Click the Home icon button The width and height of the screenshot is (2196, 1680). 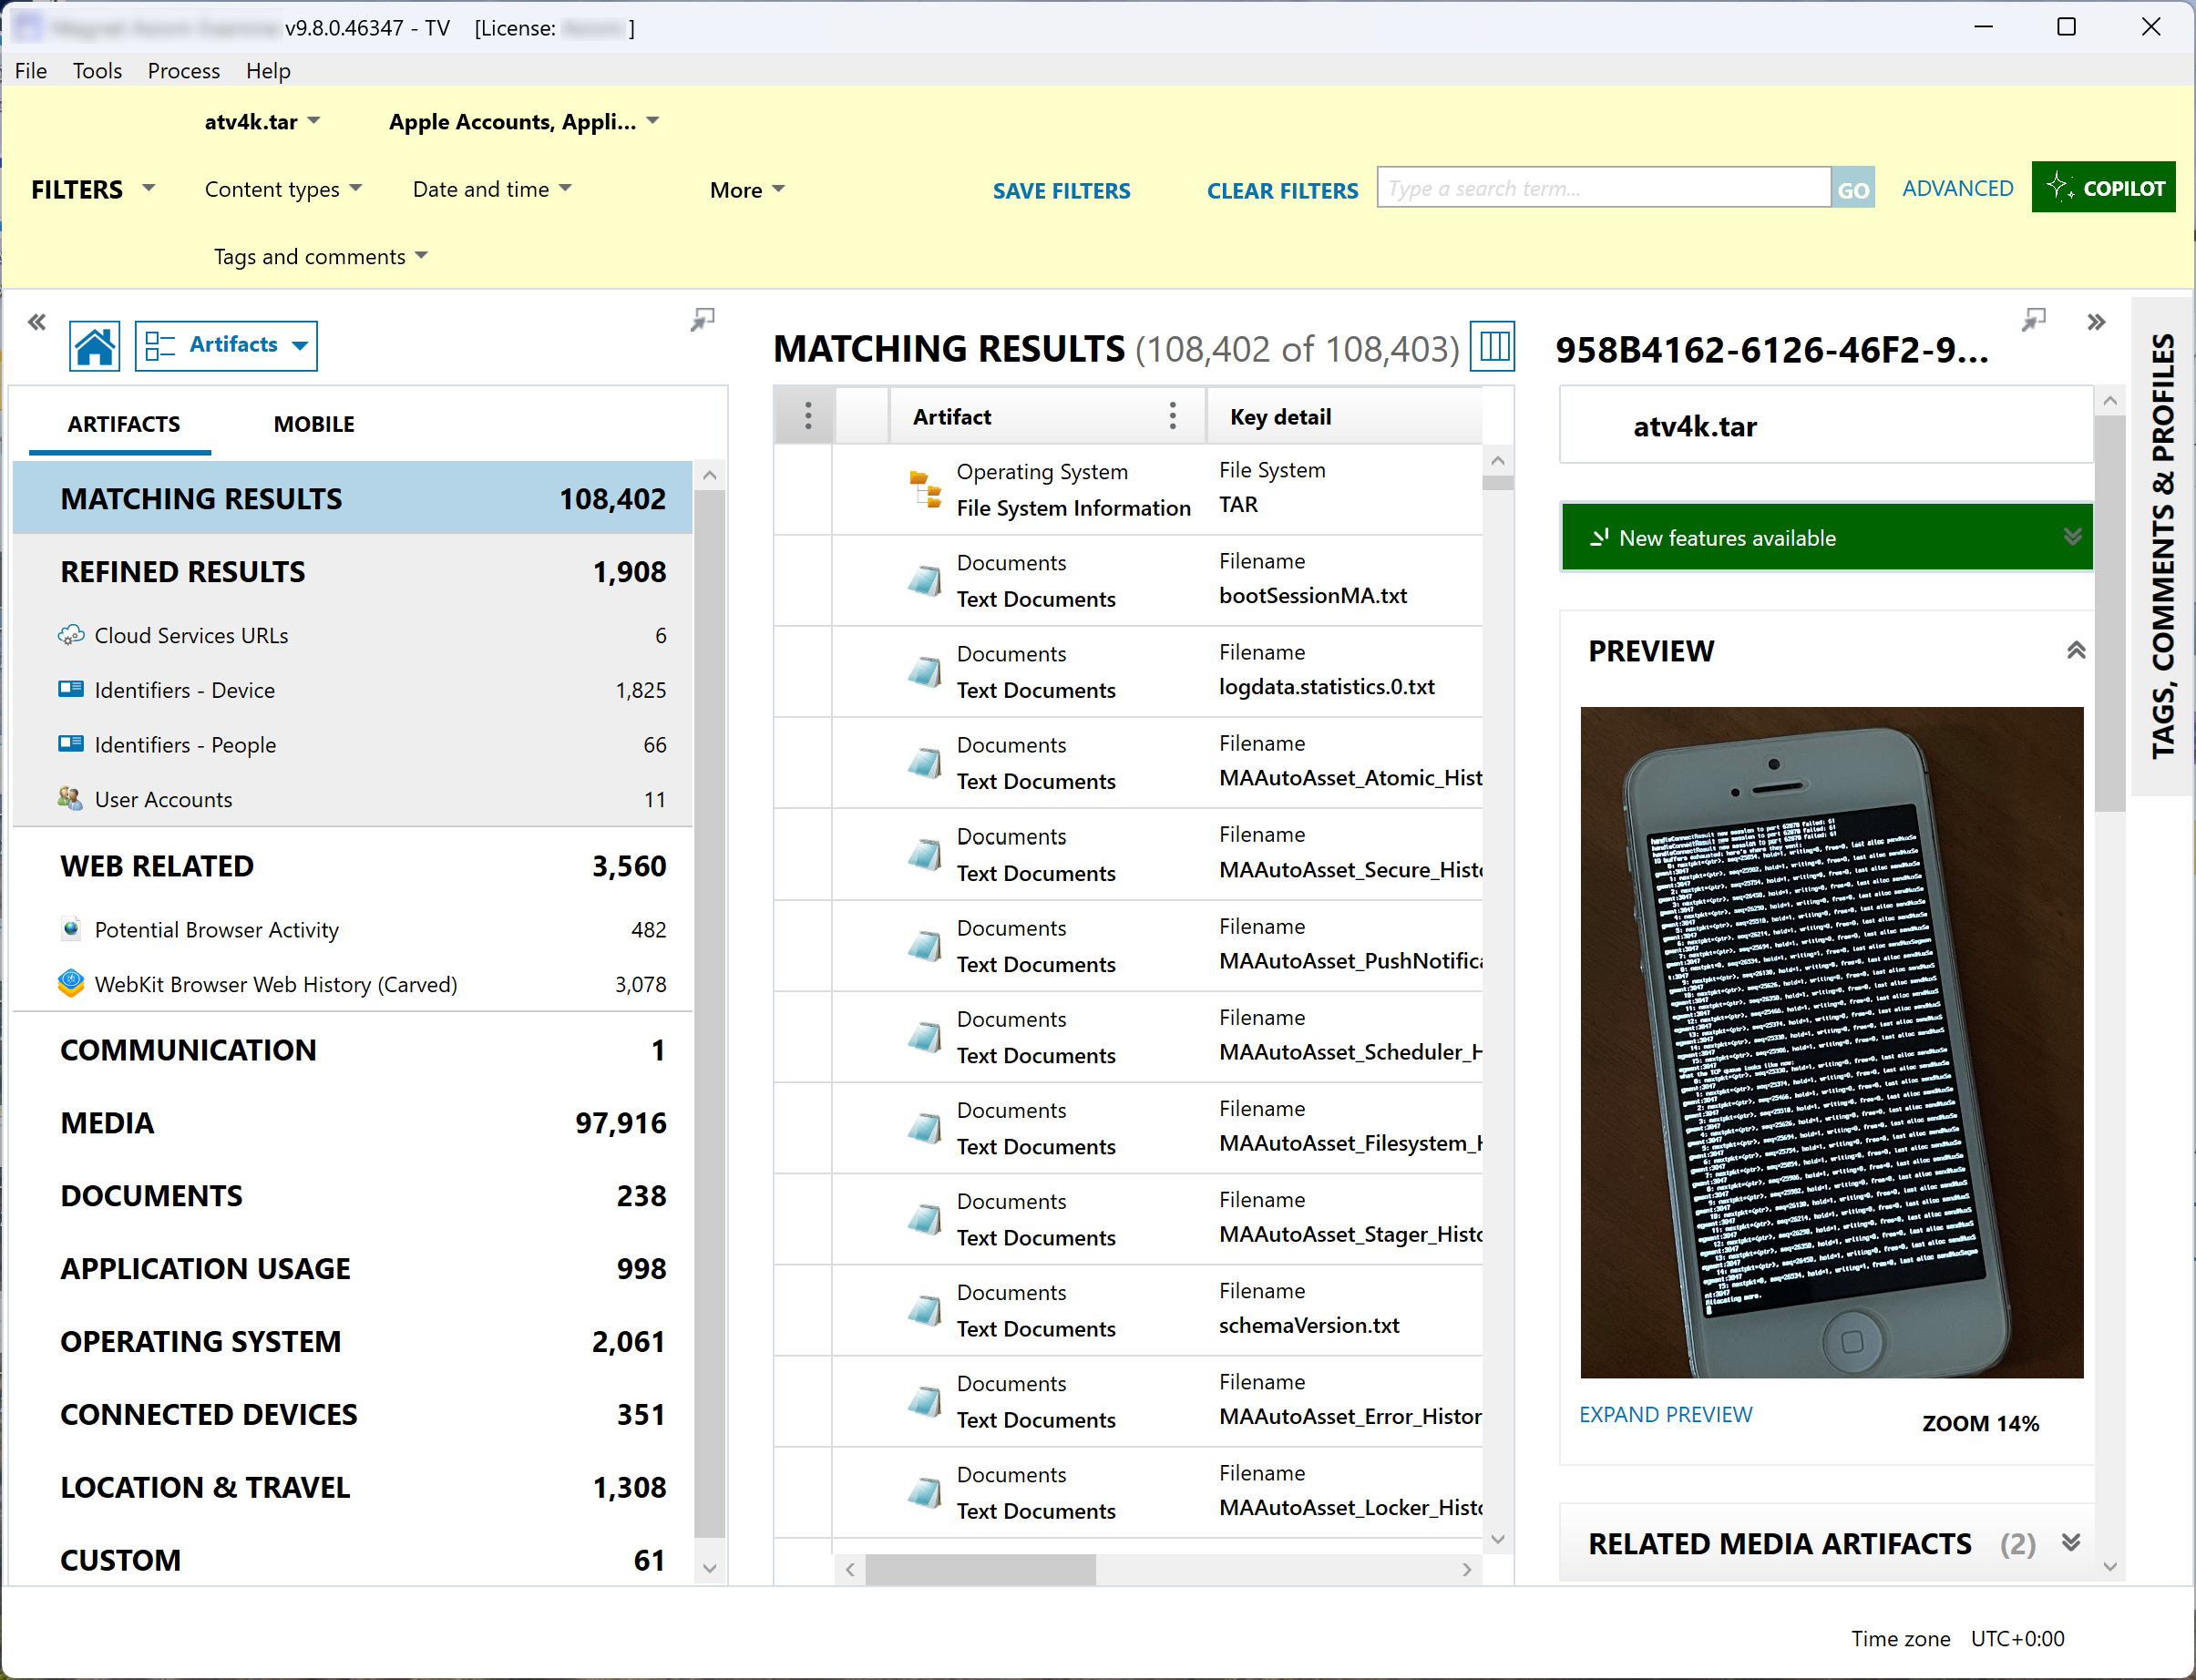94,346
